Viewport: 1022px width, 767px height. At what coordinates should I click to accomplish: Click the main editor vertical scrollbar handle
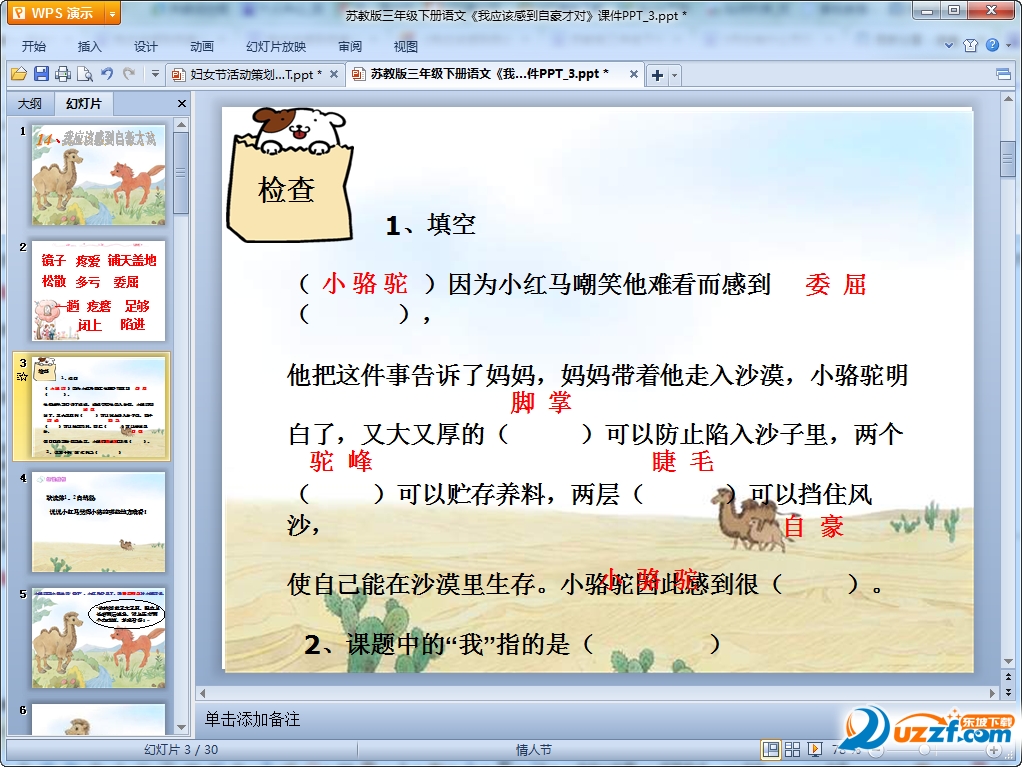pyautogui.click(x=1008, y=158)
